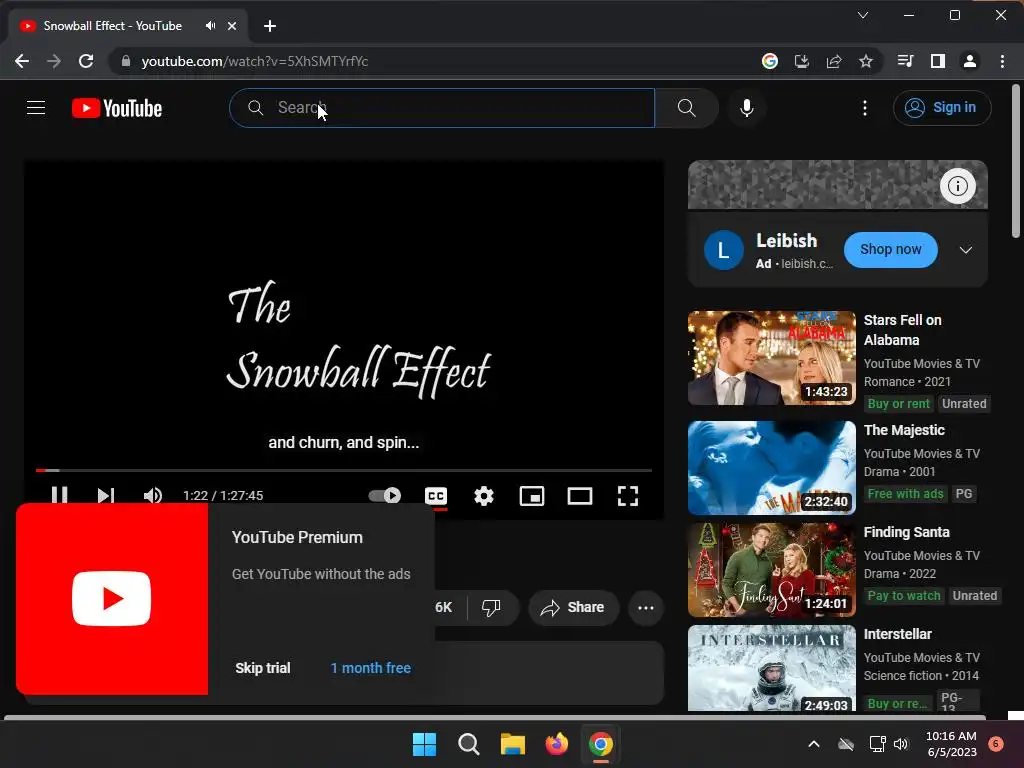This screenshot has width=1024, height=768.
Task: Open player settings gear
Action: pos(484,496)
